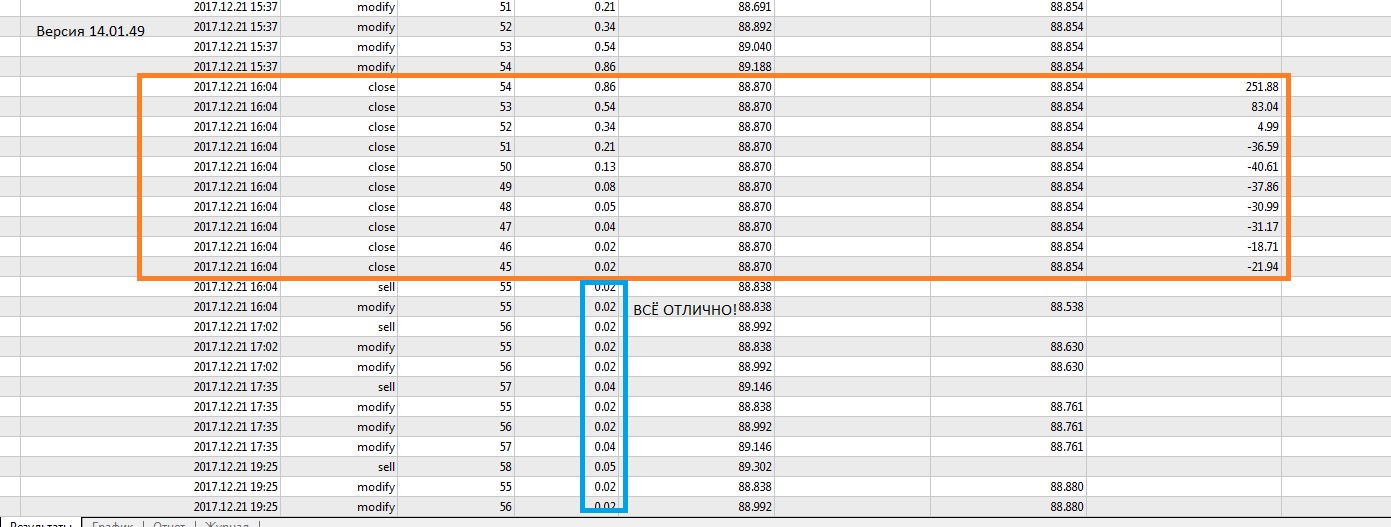Select lot size 0.86 in the close row
The width and height of the screenshot is (1391, 527).
tap(603, 87)
